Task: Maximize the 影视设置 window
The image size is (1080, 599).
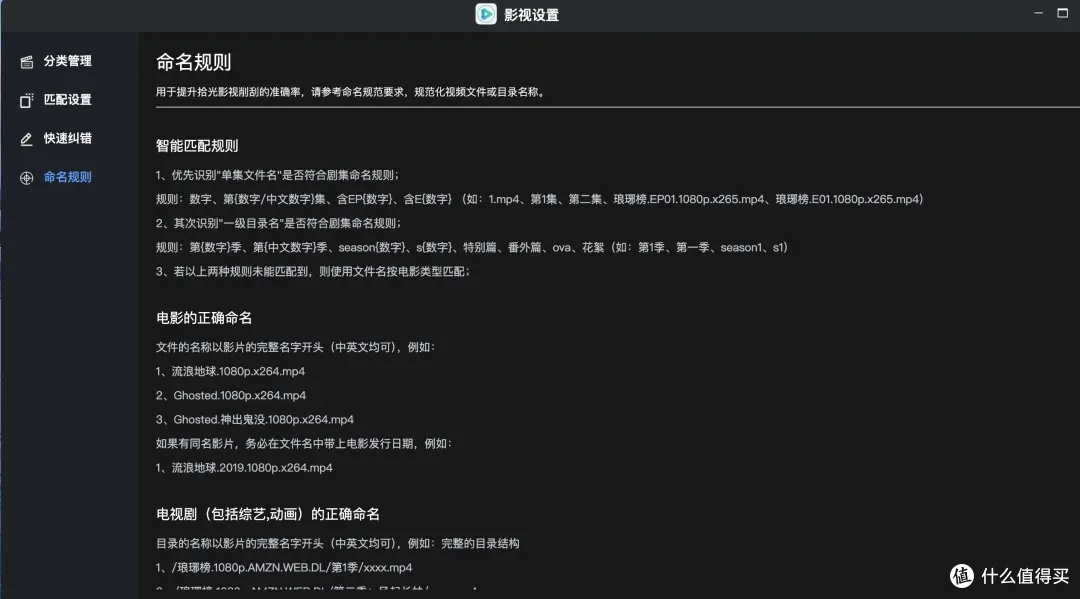Action: (1063, 13)
